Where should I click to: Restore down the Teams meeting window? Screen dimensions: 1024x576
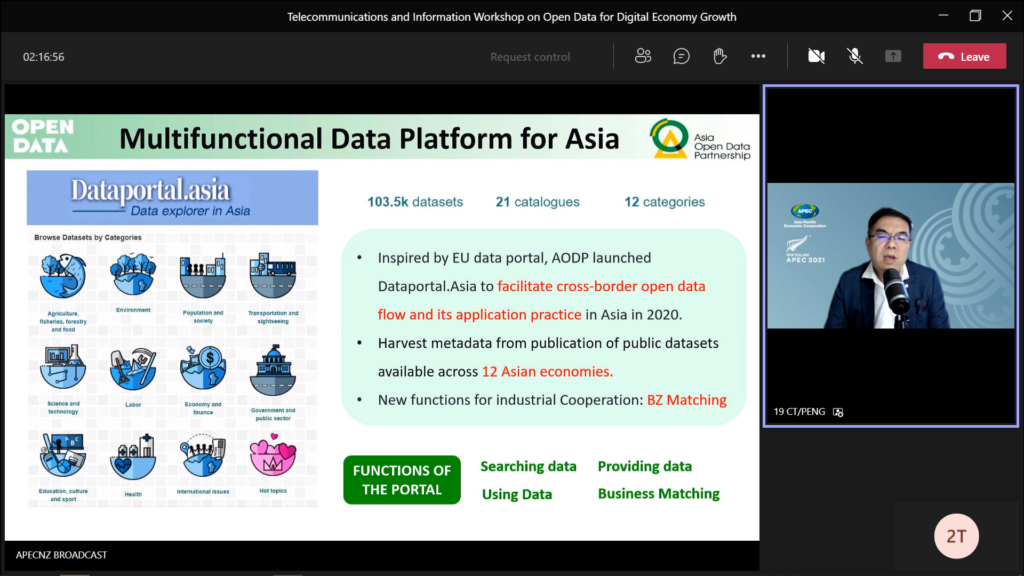pyautogui.click(x=975, y=16)
